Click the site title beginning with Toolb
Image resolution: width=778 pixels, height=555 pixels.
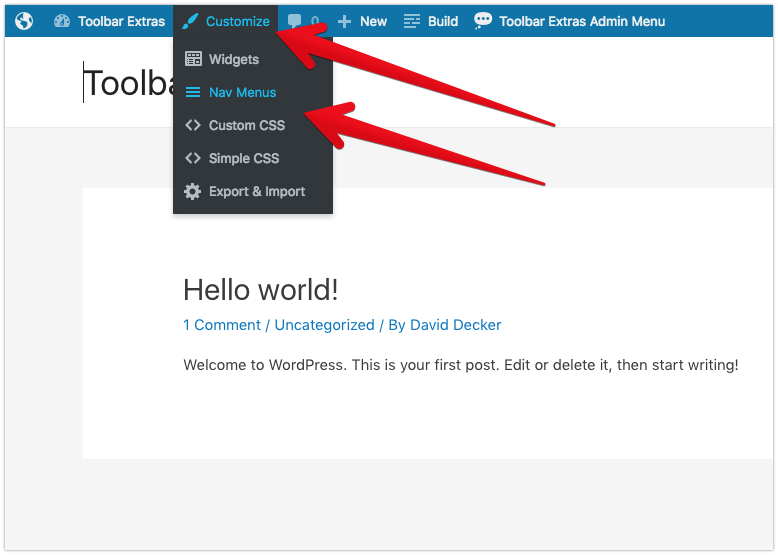click(129, 82)
